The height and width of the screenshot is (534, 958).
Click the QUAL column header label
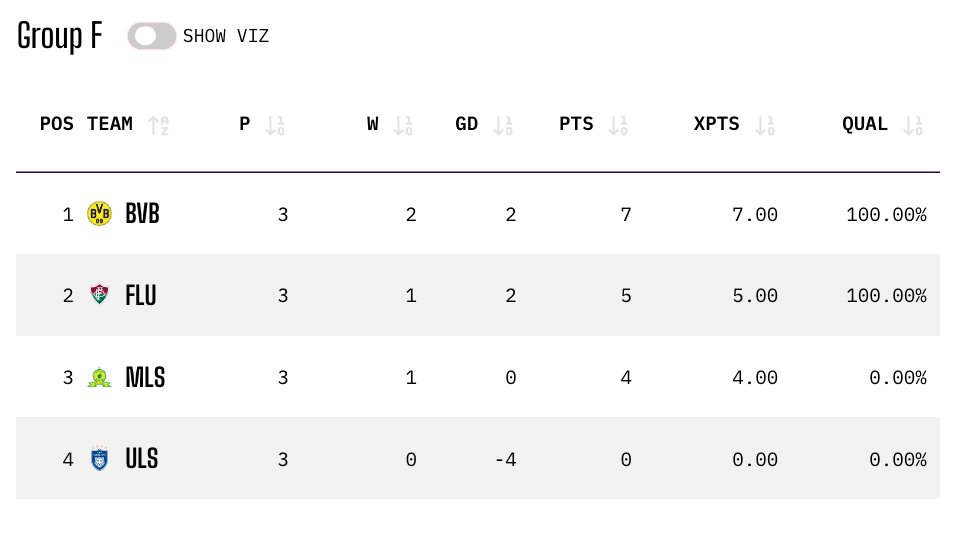point(865,124)
